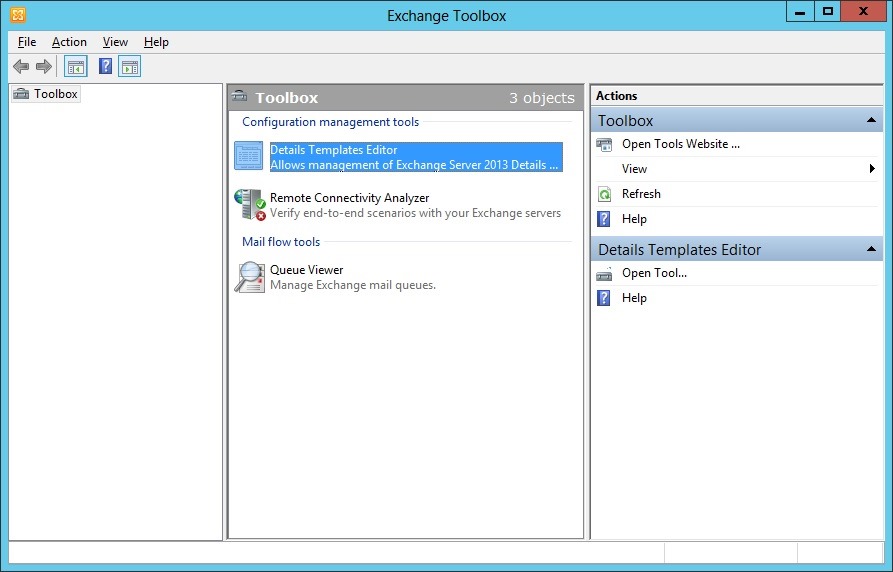Collapse the Details Templates Editor section arrow
The height and width of the screenshot is (572, 893).
(871, 249)
